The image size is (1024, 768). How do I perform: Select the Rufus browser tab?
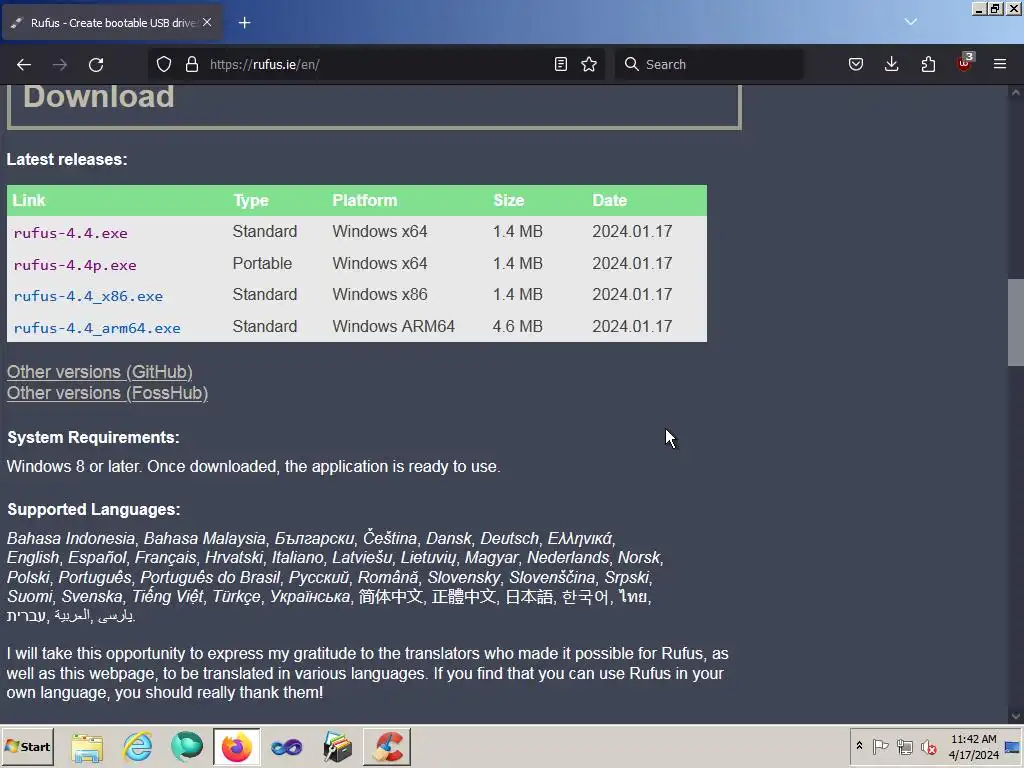[x=112, y=23]
